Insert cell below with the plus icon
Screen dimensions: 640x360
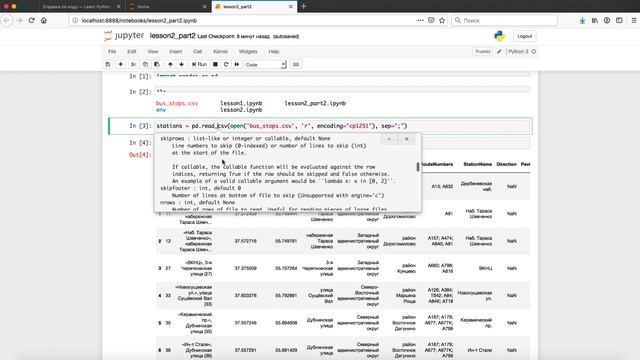click(x=120, y=64)
